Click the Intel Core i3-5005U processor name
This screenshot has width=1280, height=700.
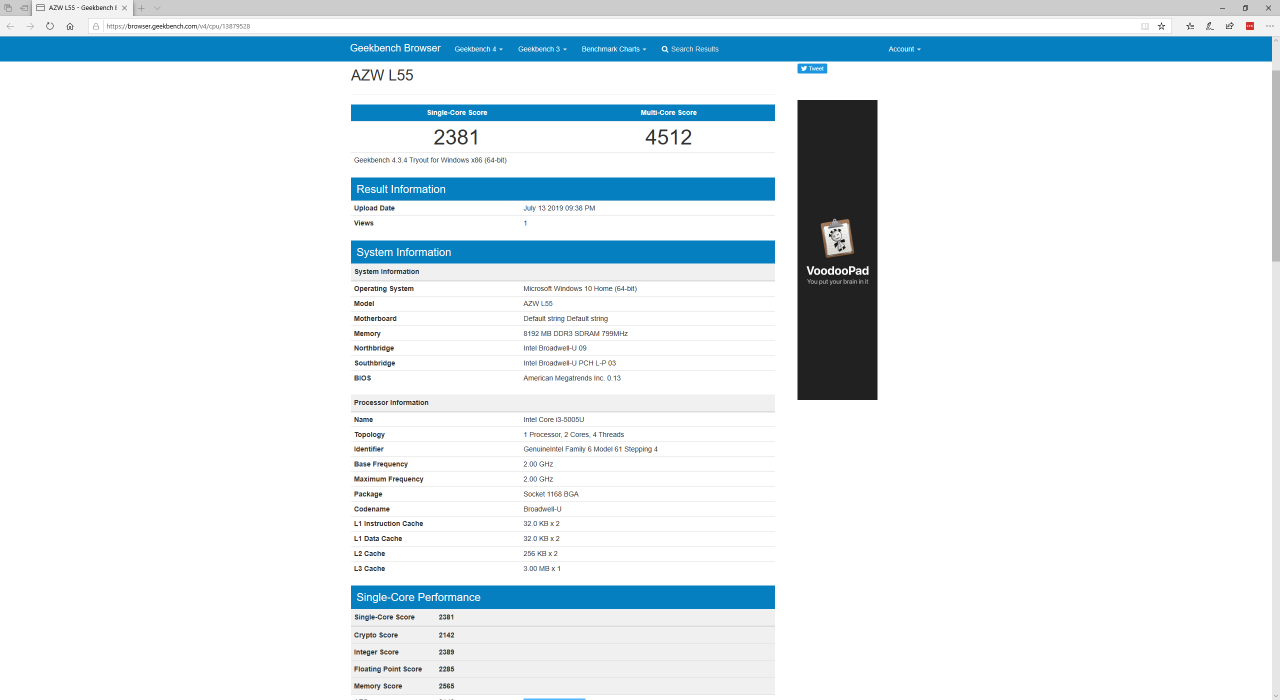(x=554, y=420)
